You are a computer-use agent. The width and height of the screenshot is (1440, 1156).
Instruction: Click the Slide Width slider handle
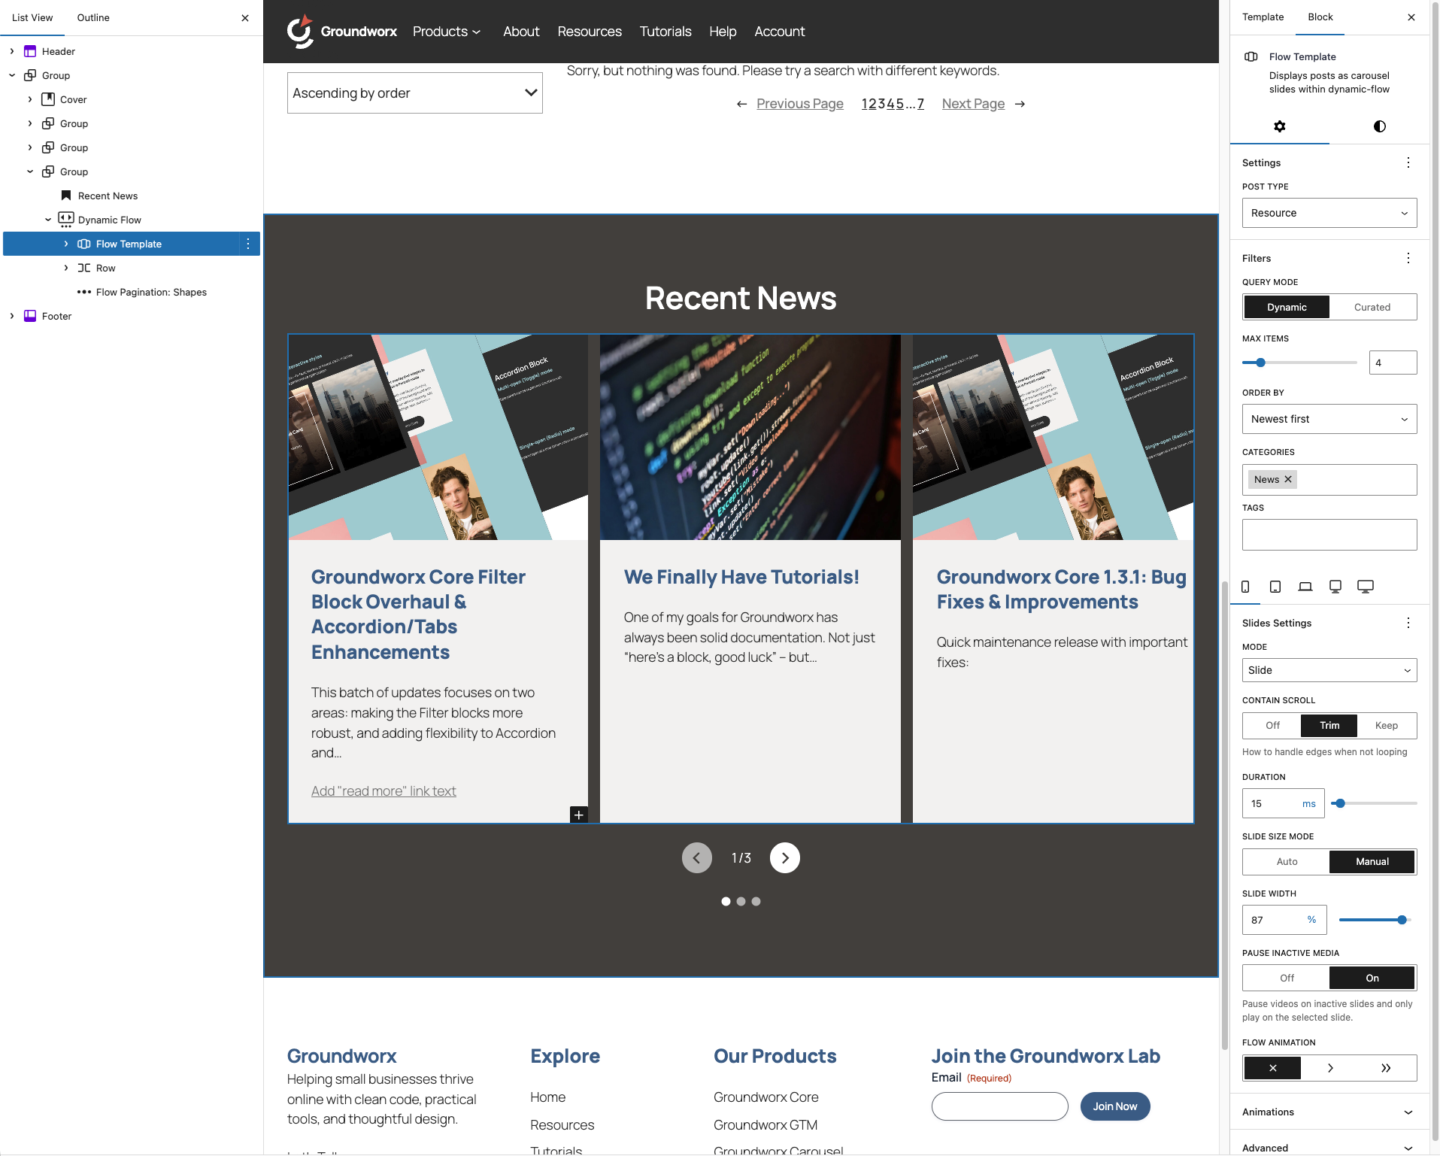tap(1403, 919)
